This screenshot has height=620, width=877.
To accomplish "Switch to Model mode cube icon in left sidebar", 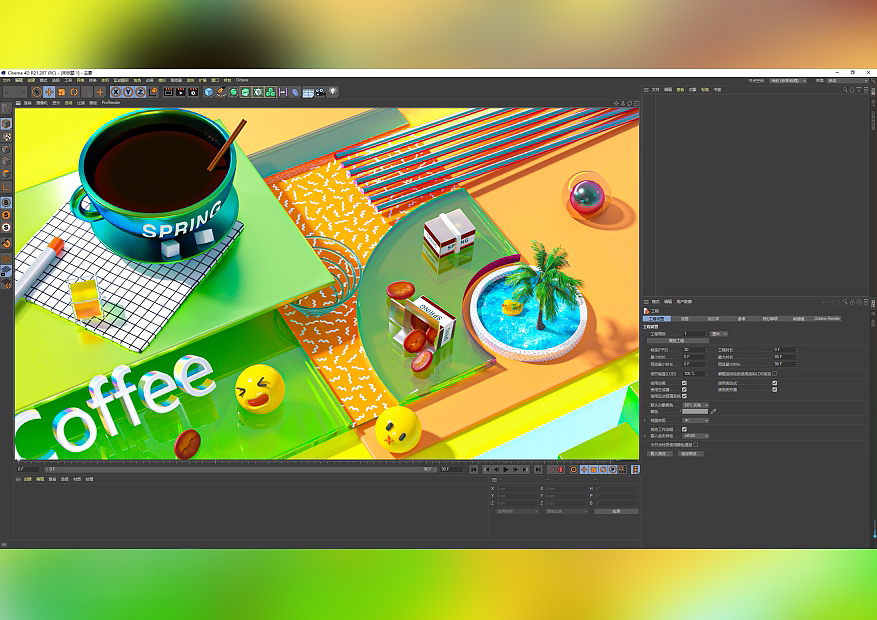I will pos(6,123).
